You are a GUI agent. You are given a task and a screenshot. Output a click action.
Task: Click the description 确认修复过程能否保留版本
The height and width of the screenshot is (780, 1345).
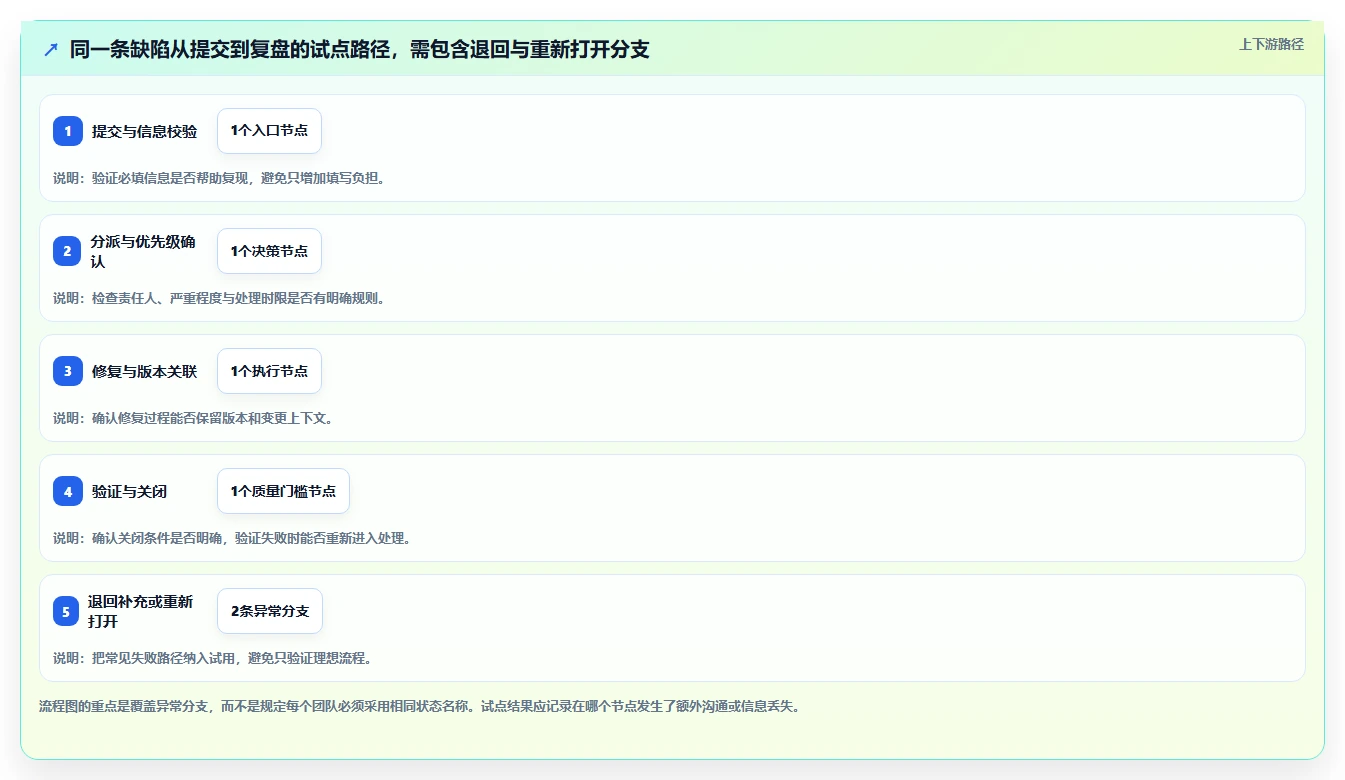coord(193,418)
